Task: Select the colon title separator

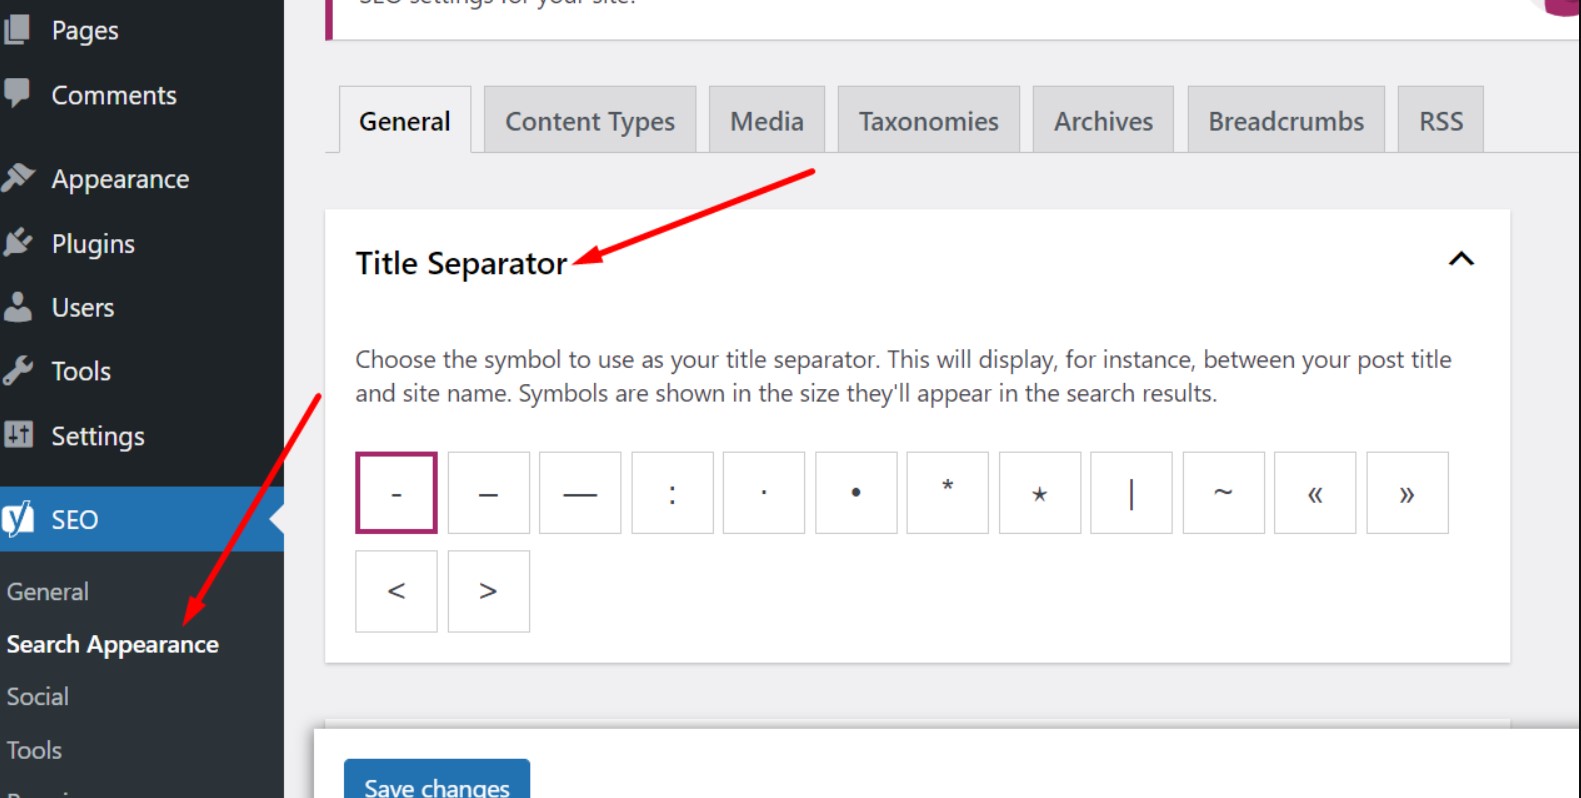Action: tap(672, 493)
